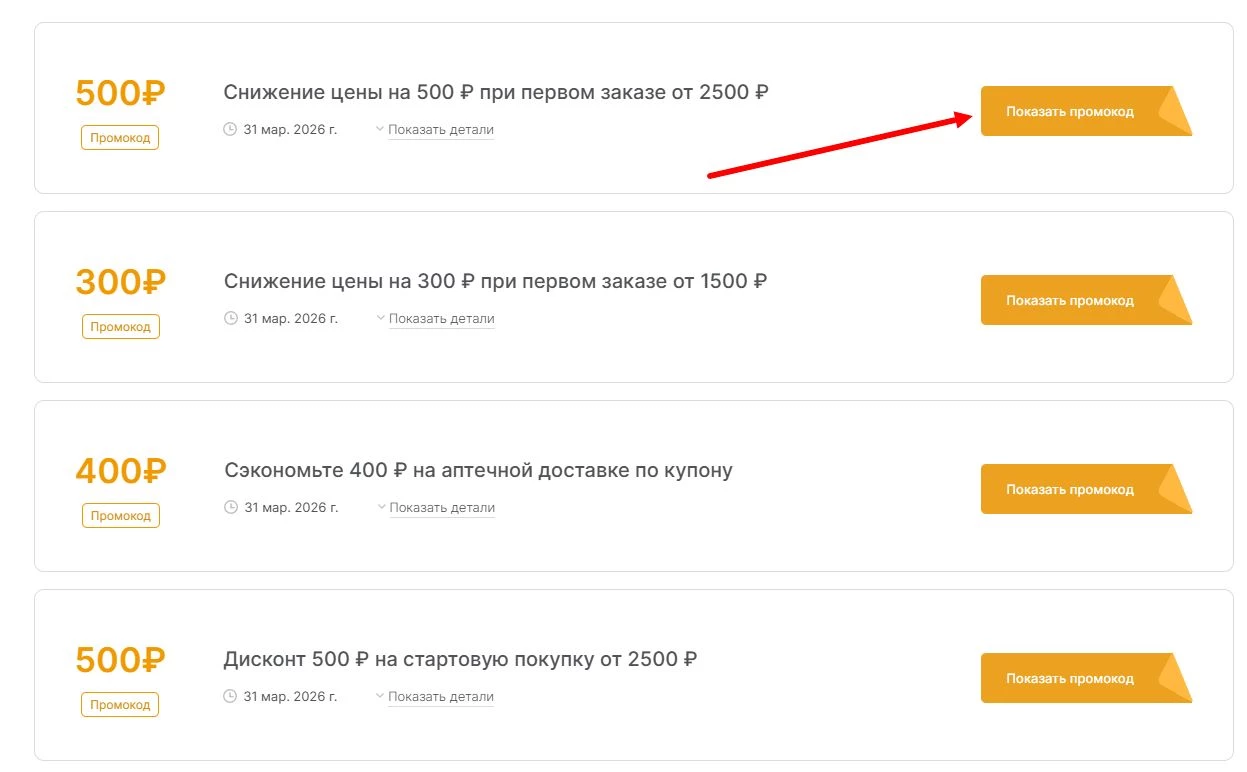Show promo code for 300 ₽ first order
The height and width of the screenshot is (772, 1247).
[1070, 300]
